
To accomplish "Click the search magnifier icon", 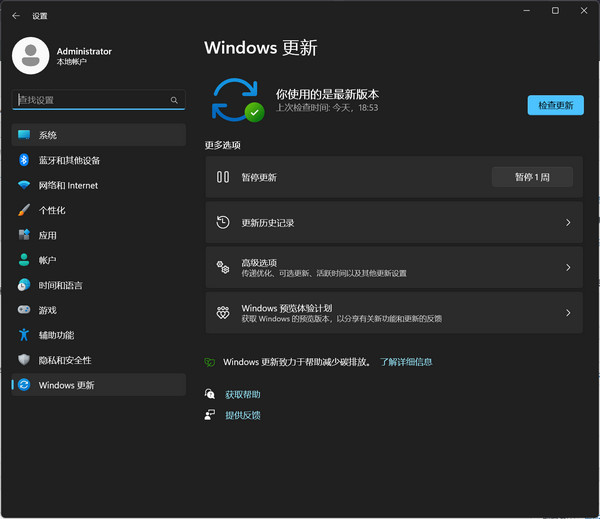I will tap(174, 100).
